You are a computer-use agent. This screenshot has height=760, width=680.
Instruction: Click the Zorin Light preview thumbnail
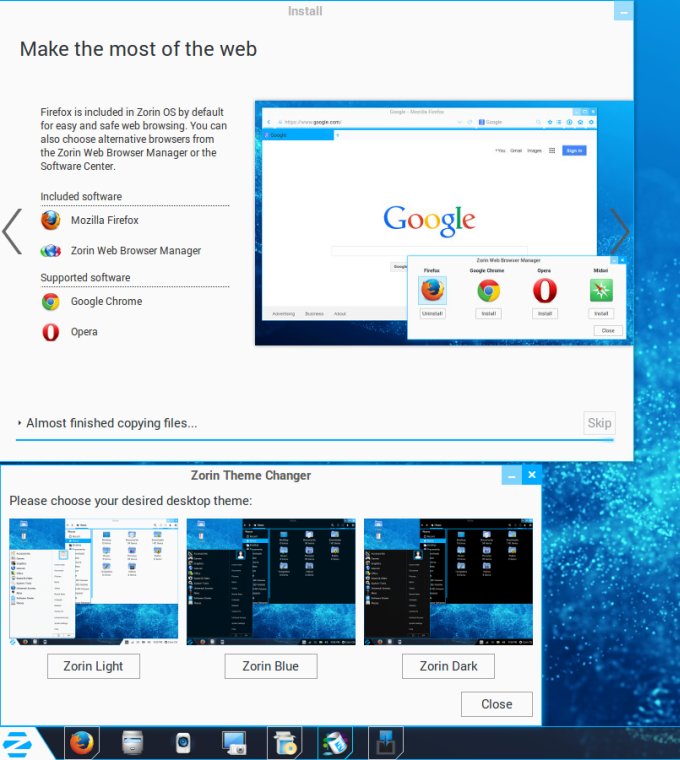(94, 582)
